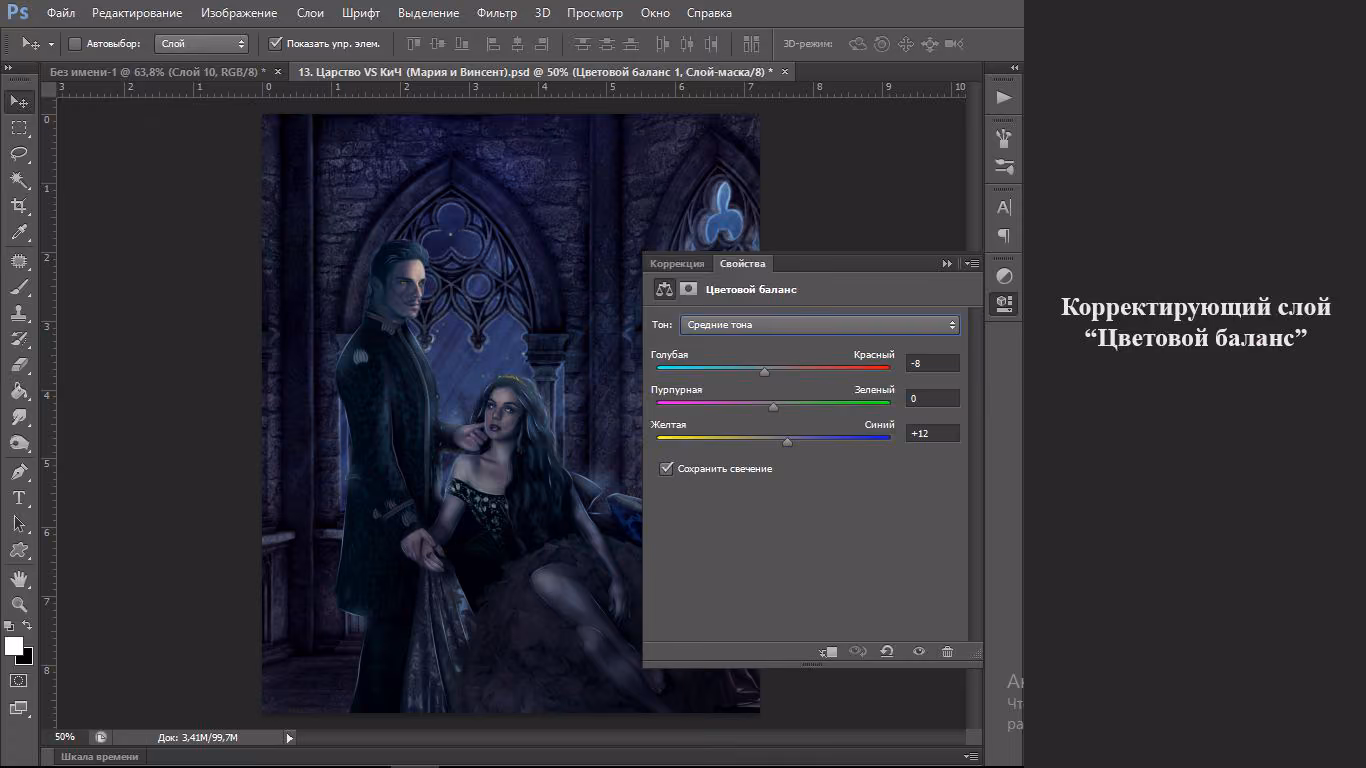Click the Голубая–Красный slider handle
The image size is (1366, 768).
(x=765, y=372)
